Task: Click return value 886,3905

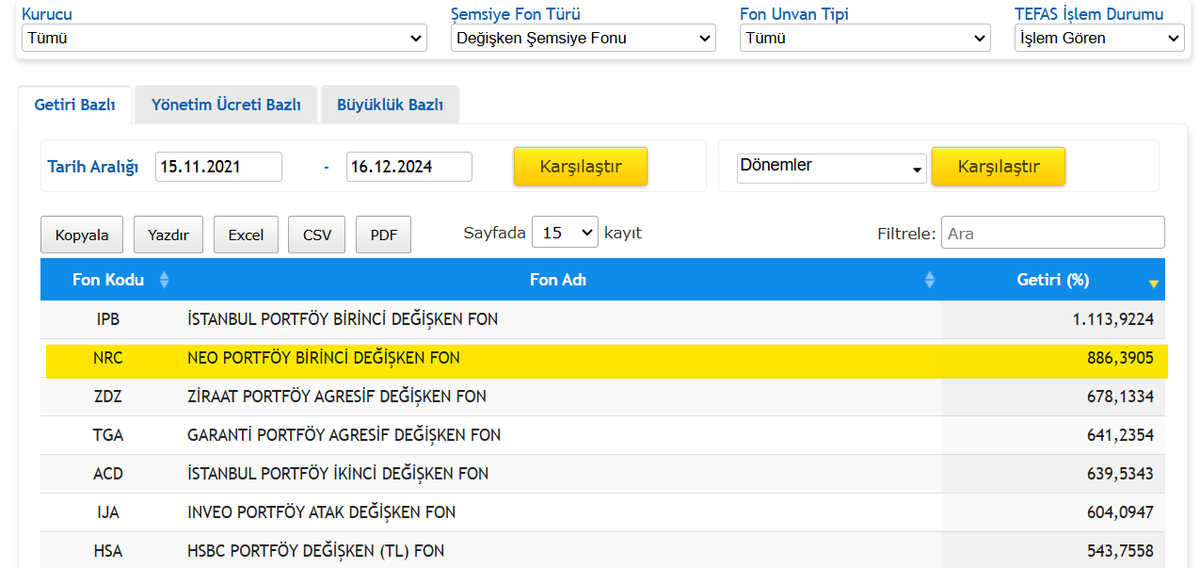Action: tap(1121, 358)
